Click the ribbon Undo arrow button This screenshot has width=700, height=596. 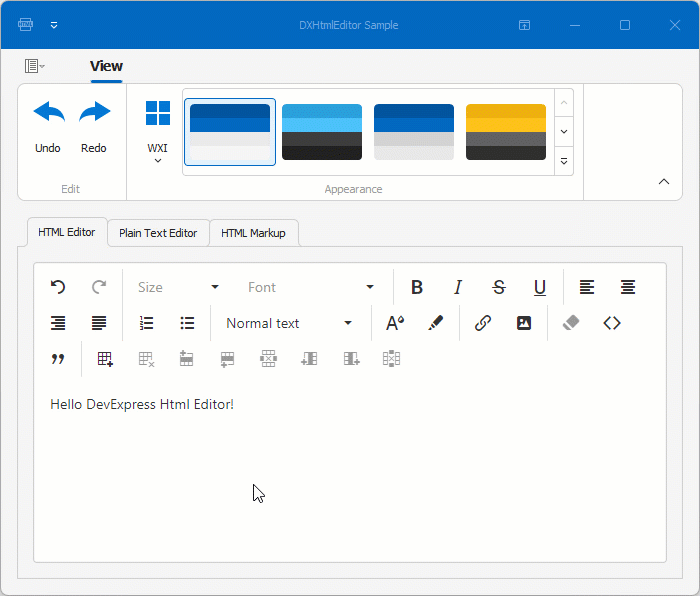pyautogui.click(x=48, y=127)
